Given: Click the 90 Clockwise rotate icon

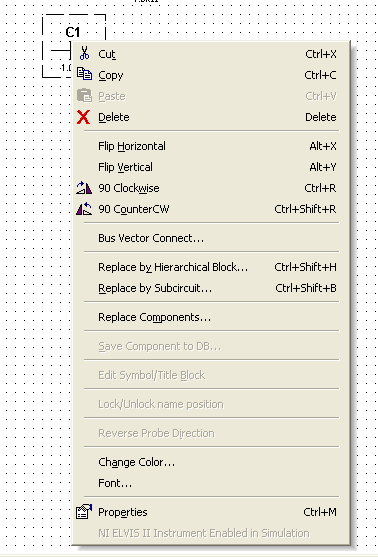Looking at the screenshot, I should click(x=84, y=188).
